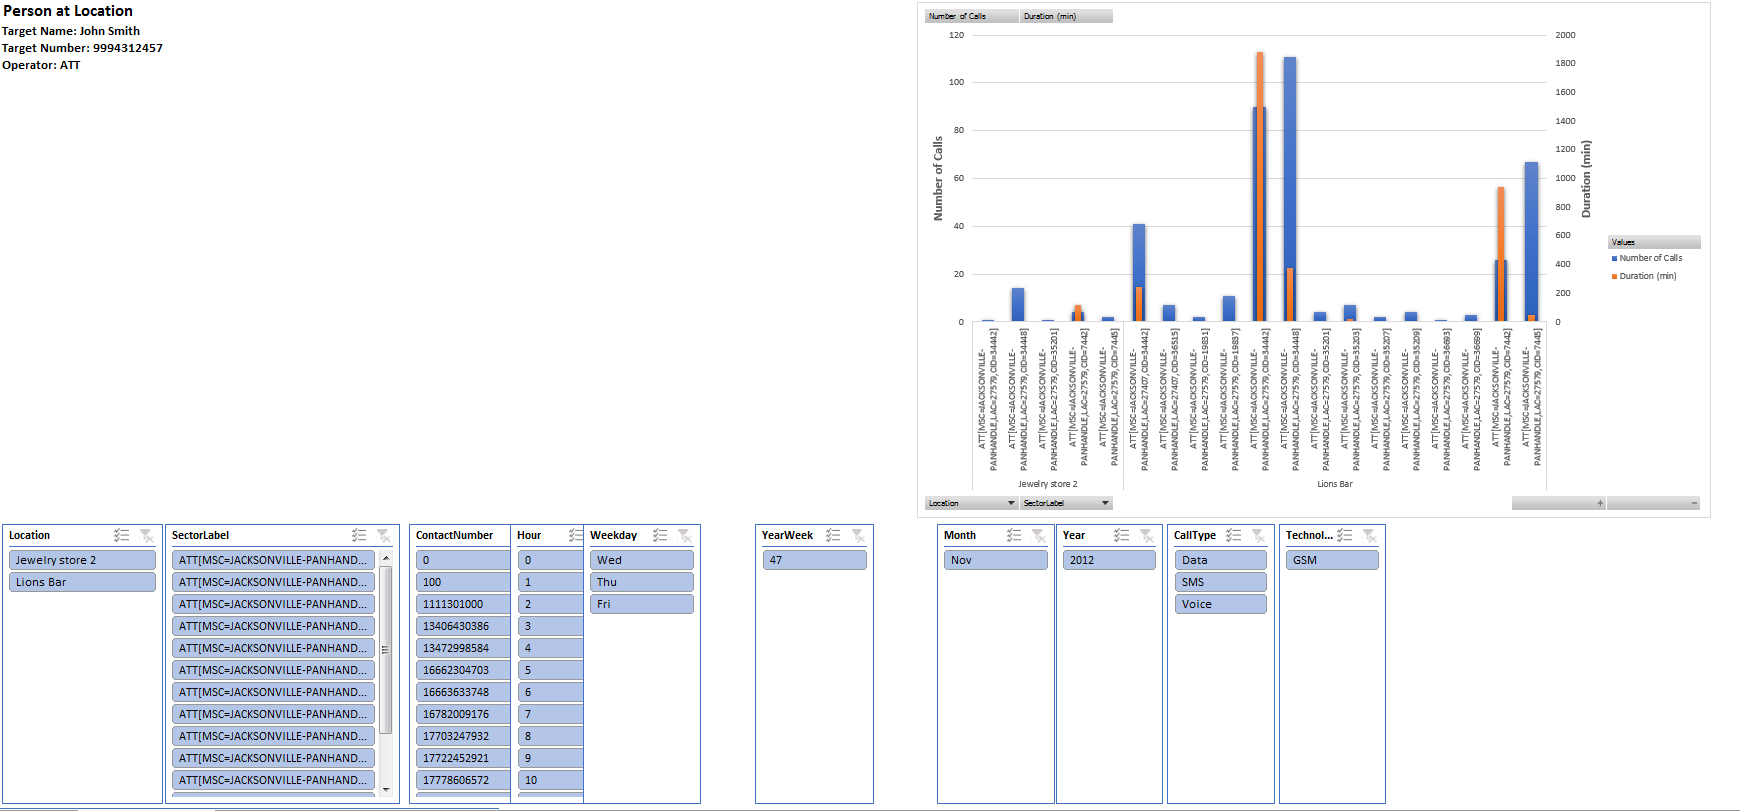
Task: Toggle multi-select on the Month slicer
Action: point(1013,536)
